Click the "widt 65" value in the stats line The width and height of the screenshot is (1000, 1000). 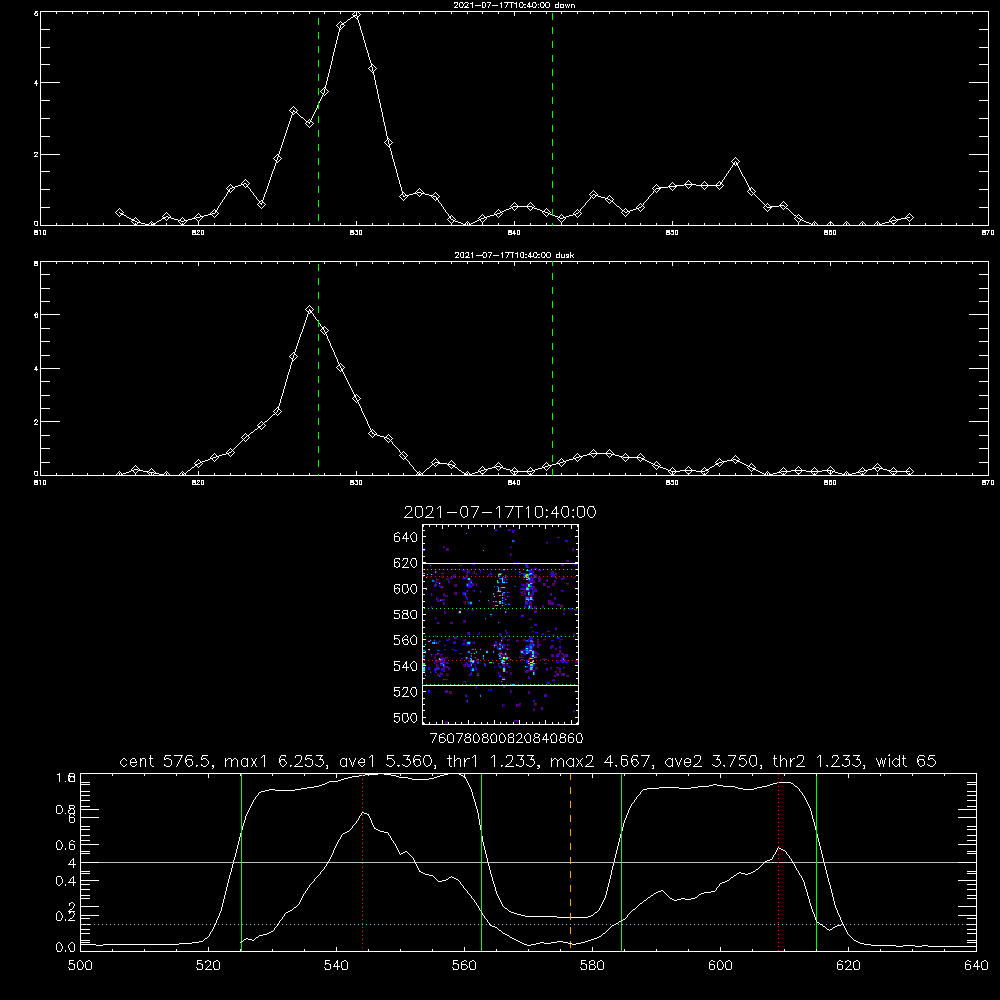tap(906, 761)
